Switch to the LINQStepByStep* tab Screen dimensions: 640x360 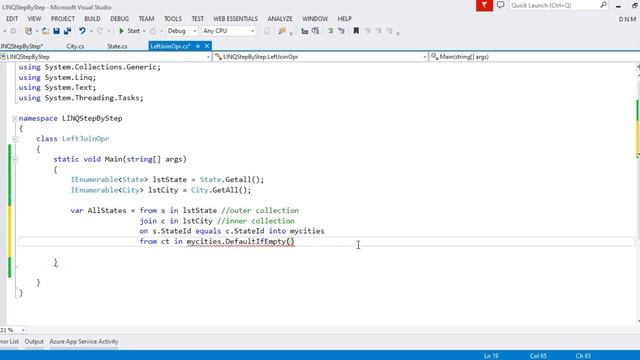[x=22, y=46]
